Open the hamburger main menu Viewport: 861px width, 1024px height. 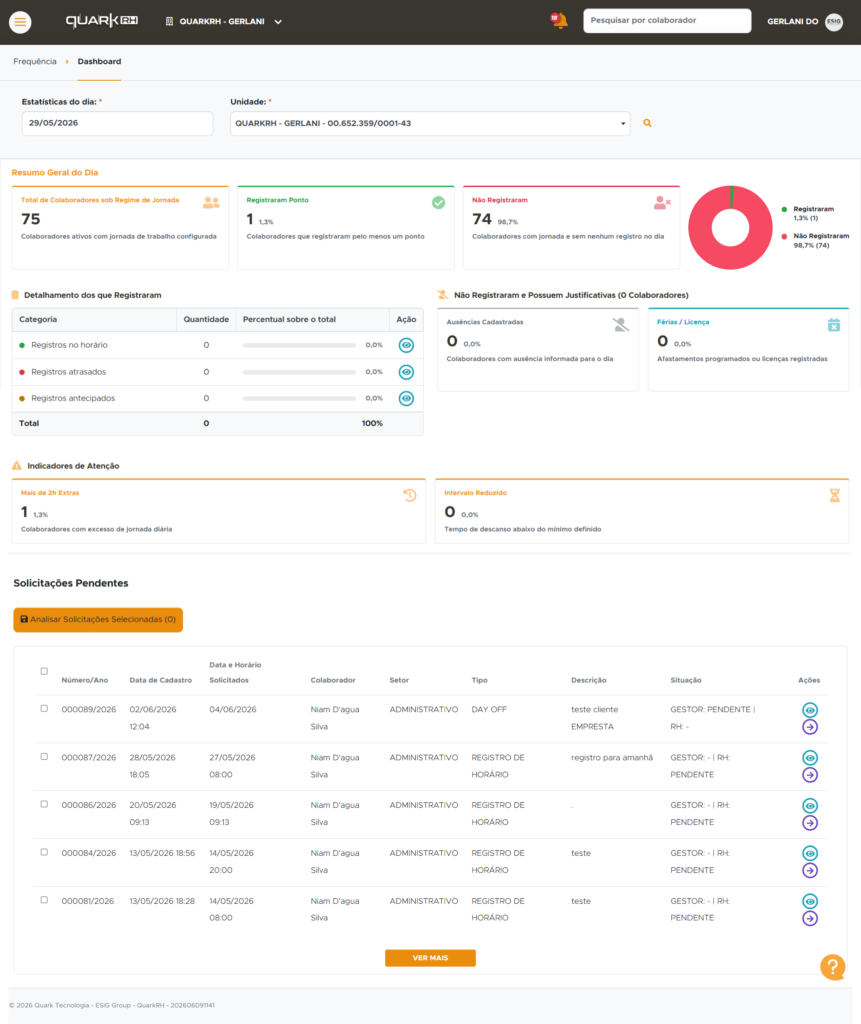[x=20, y=22]
